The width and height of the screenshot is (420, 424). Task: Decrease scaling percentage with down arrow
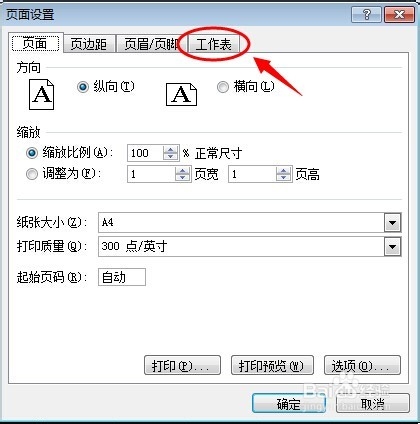(171, 157)
